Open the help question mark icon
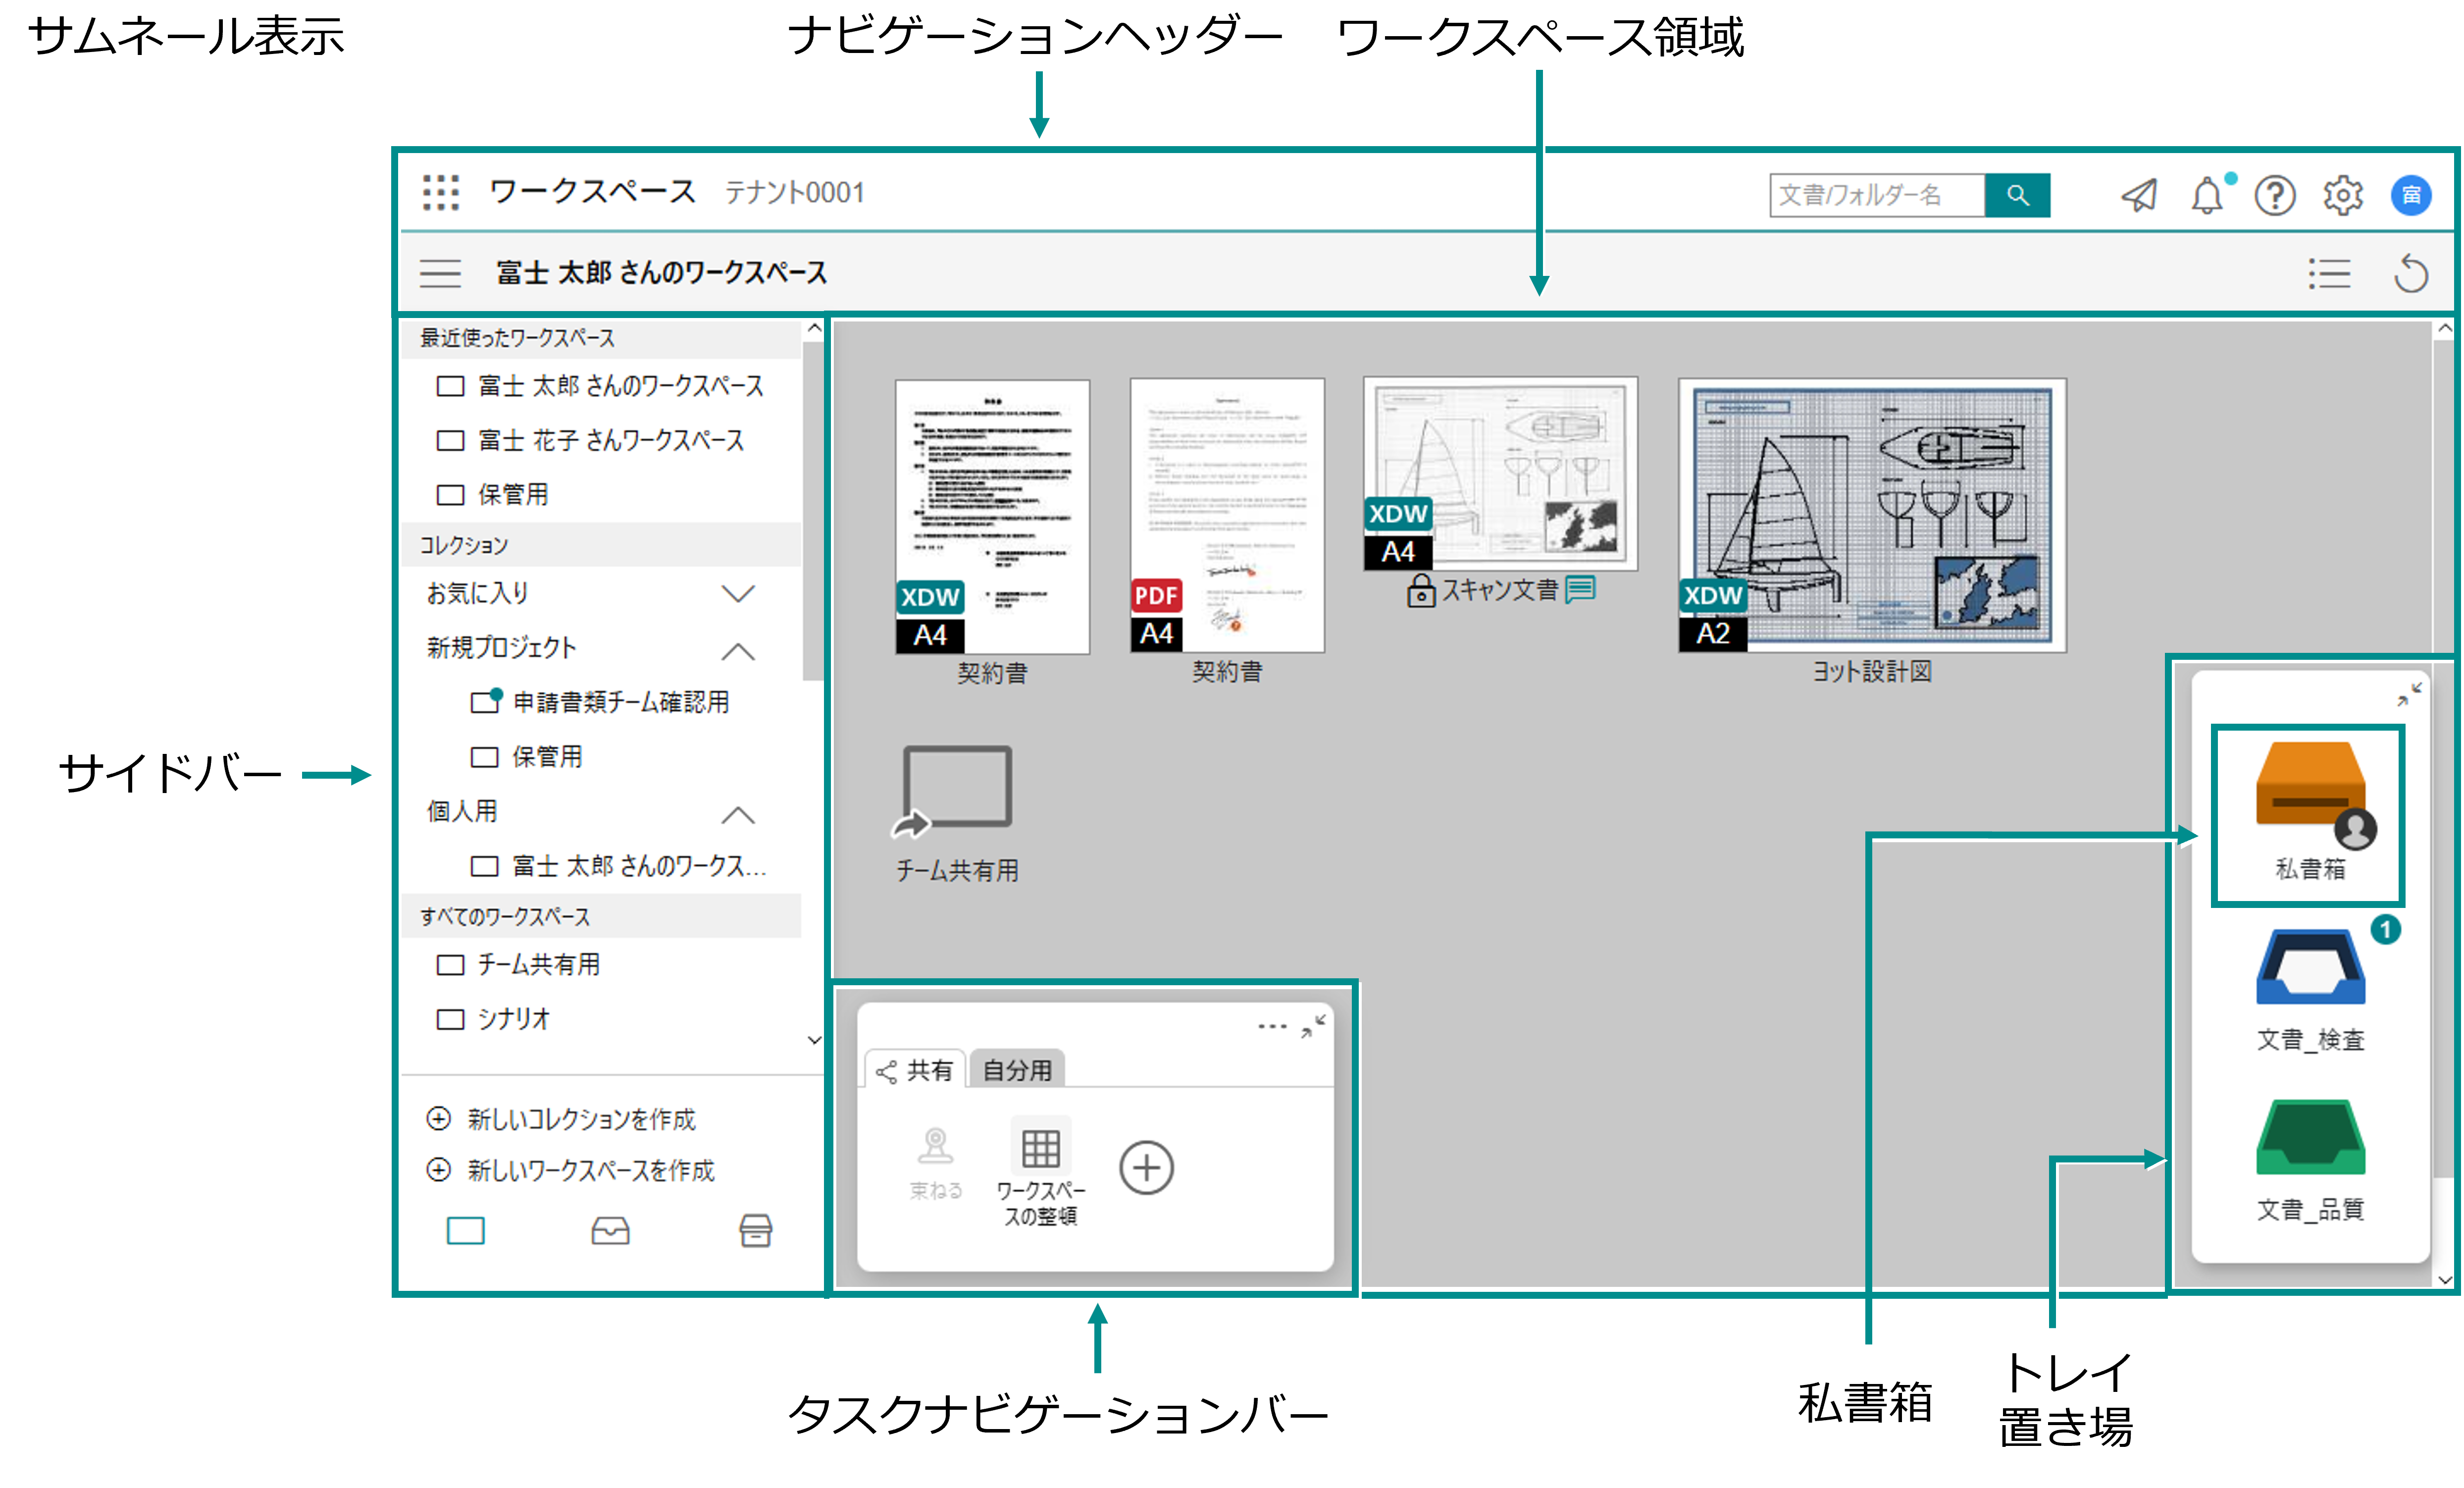This screenshot has height=1488, width=2464. click(2275, 195)
